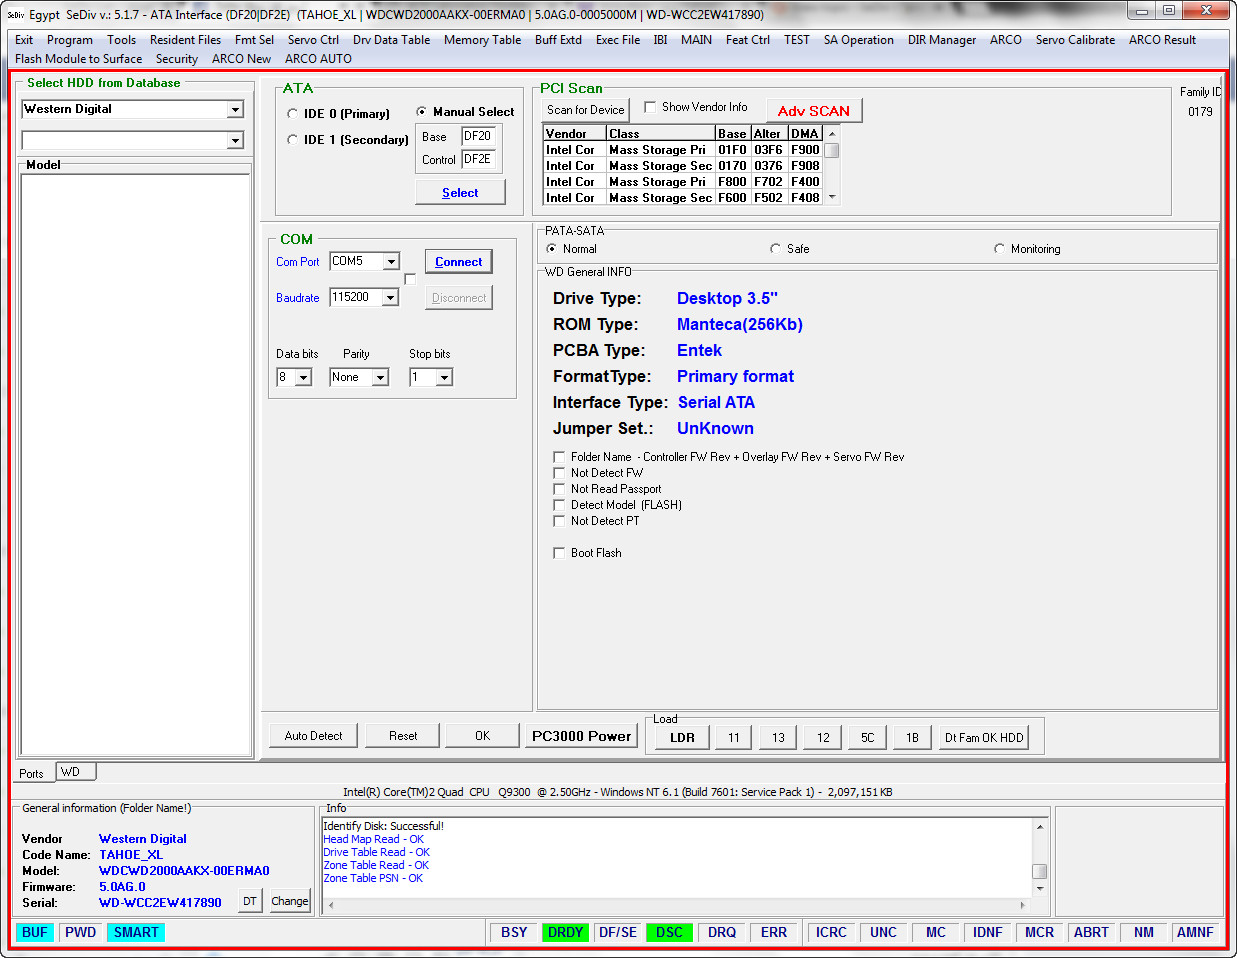The width and height of the screenshot is (1237, 958).
Task: Enable the Show Vendor Info checkbox
Action: tap(651, 107)
